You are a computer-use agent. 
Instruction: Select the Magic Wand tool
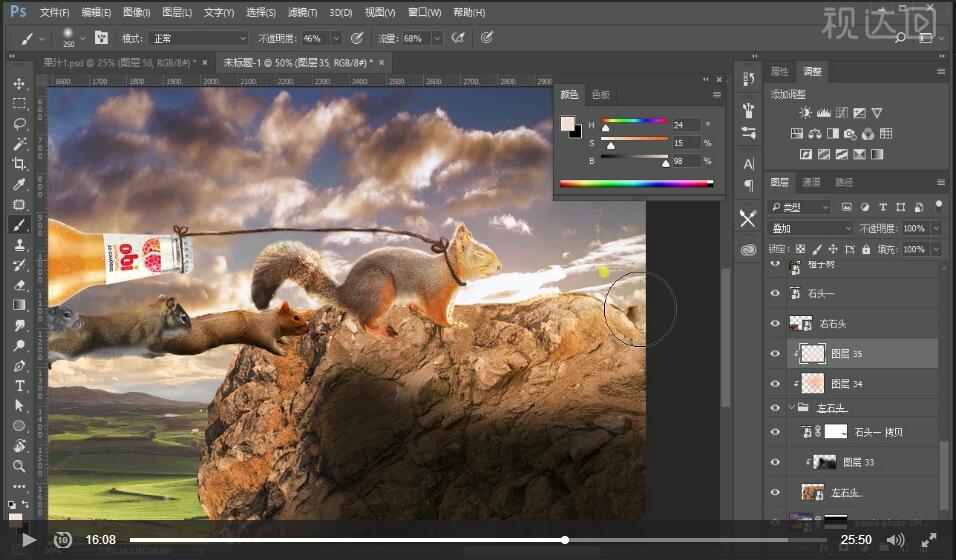pos(19,144)
